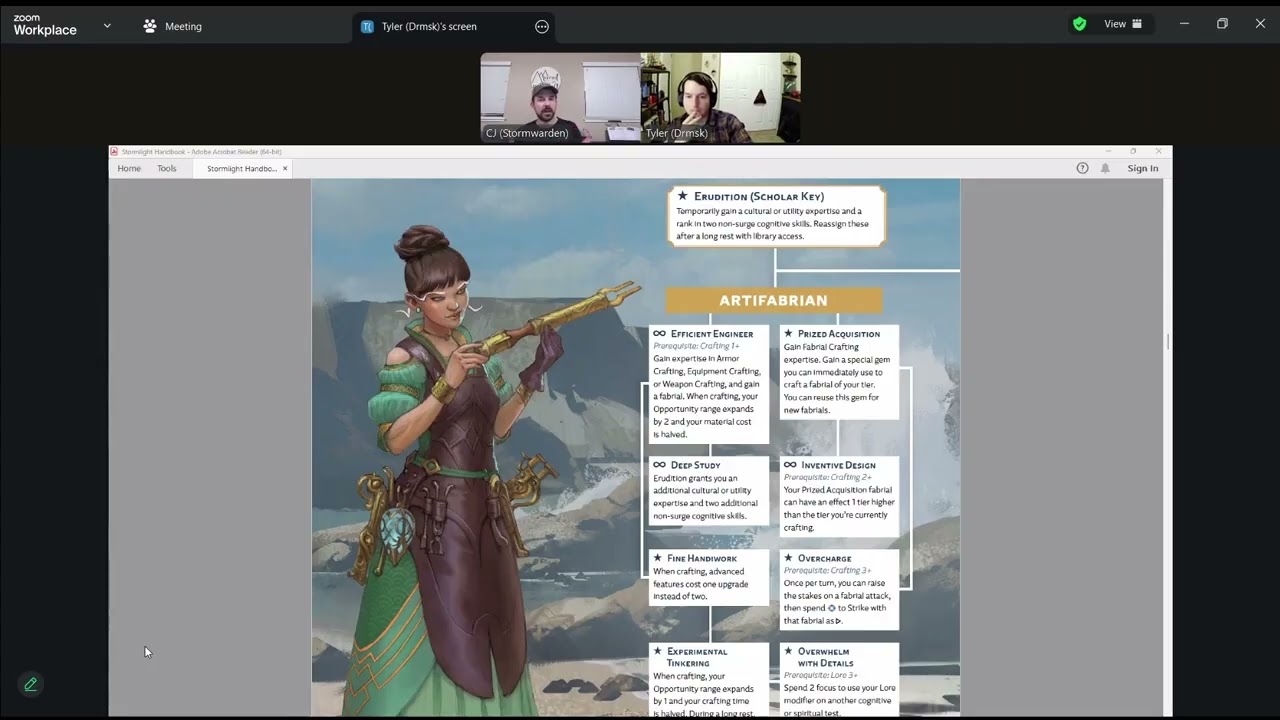Click infinity symbol beside Deep Study
The image size is (1280, 720).
[x=659, y=465]
